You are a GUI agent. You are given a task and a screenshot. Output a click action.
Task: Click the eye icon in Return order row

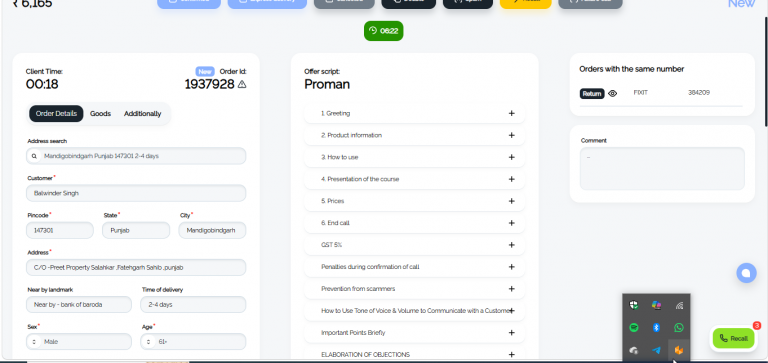pyautogui.click(x=613, y=94)
